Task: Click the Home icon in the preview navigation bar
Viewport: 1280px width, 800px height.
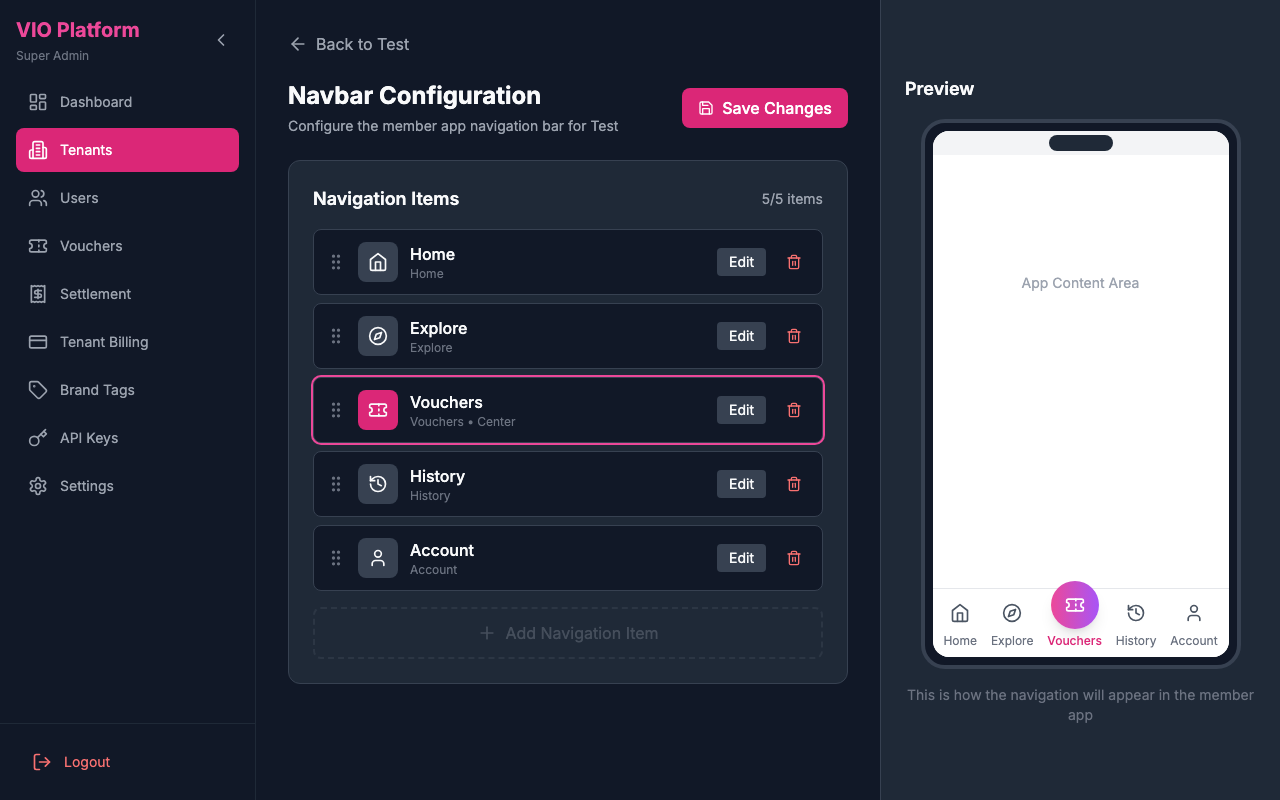Action: (x=959, y=613)
